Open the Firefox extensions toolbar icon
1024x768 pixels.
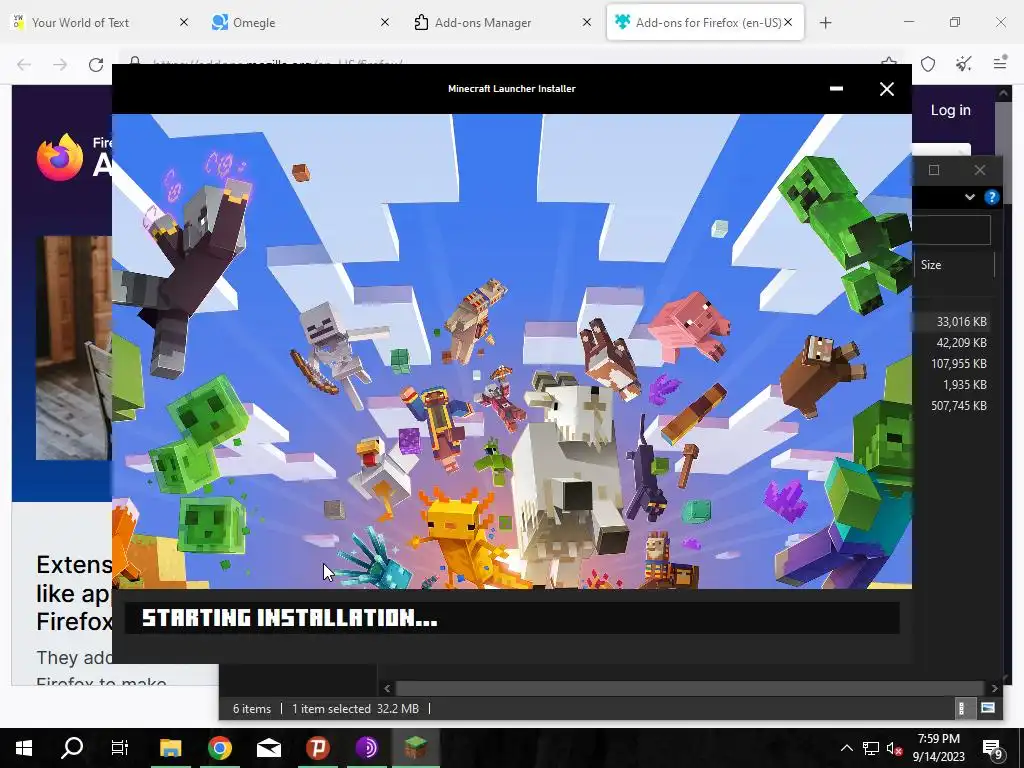[x=964, y=64]
